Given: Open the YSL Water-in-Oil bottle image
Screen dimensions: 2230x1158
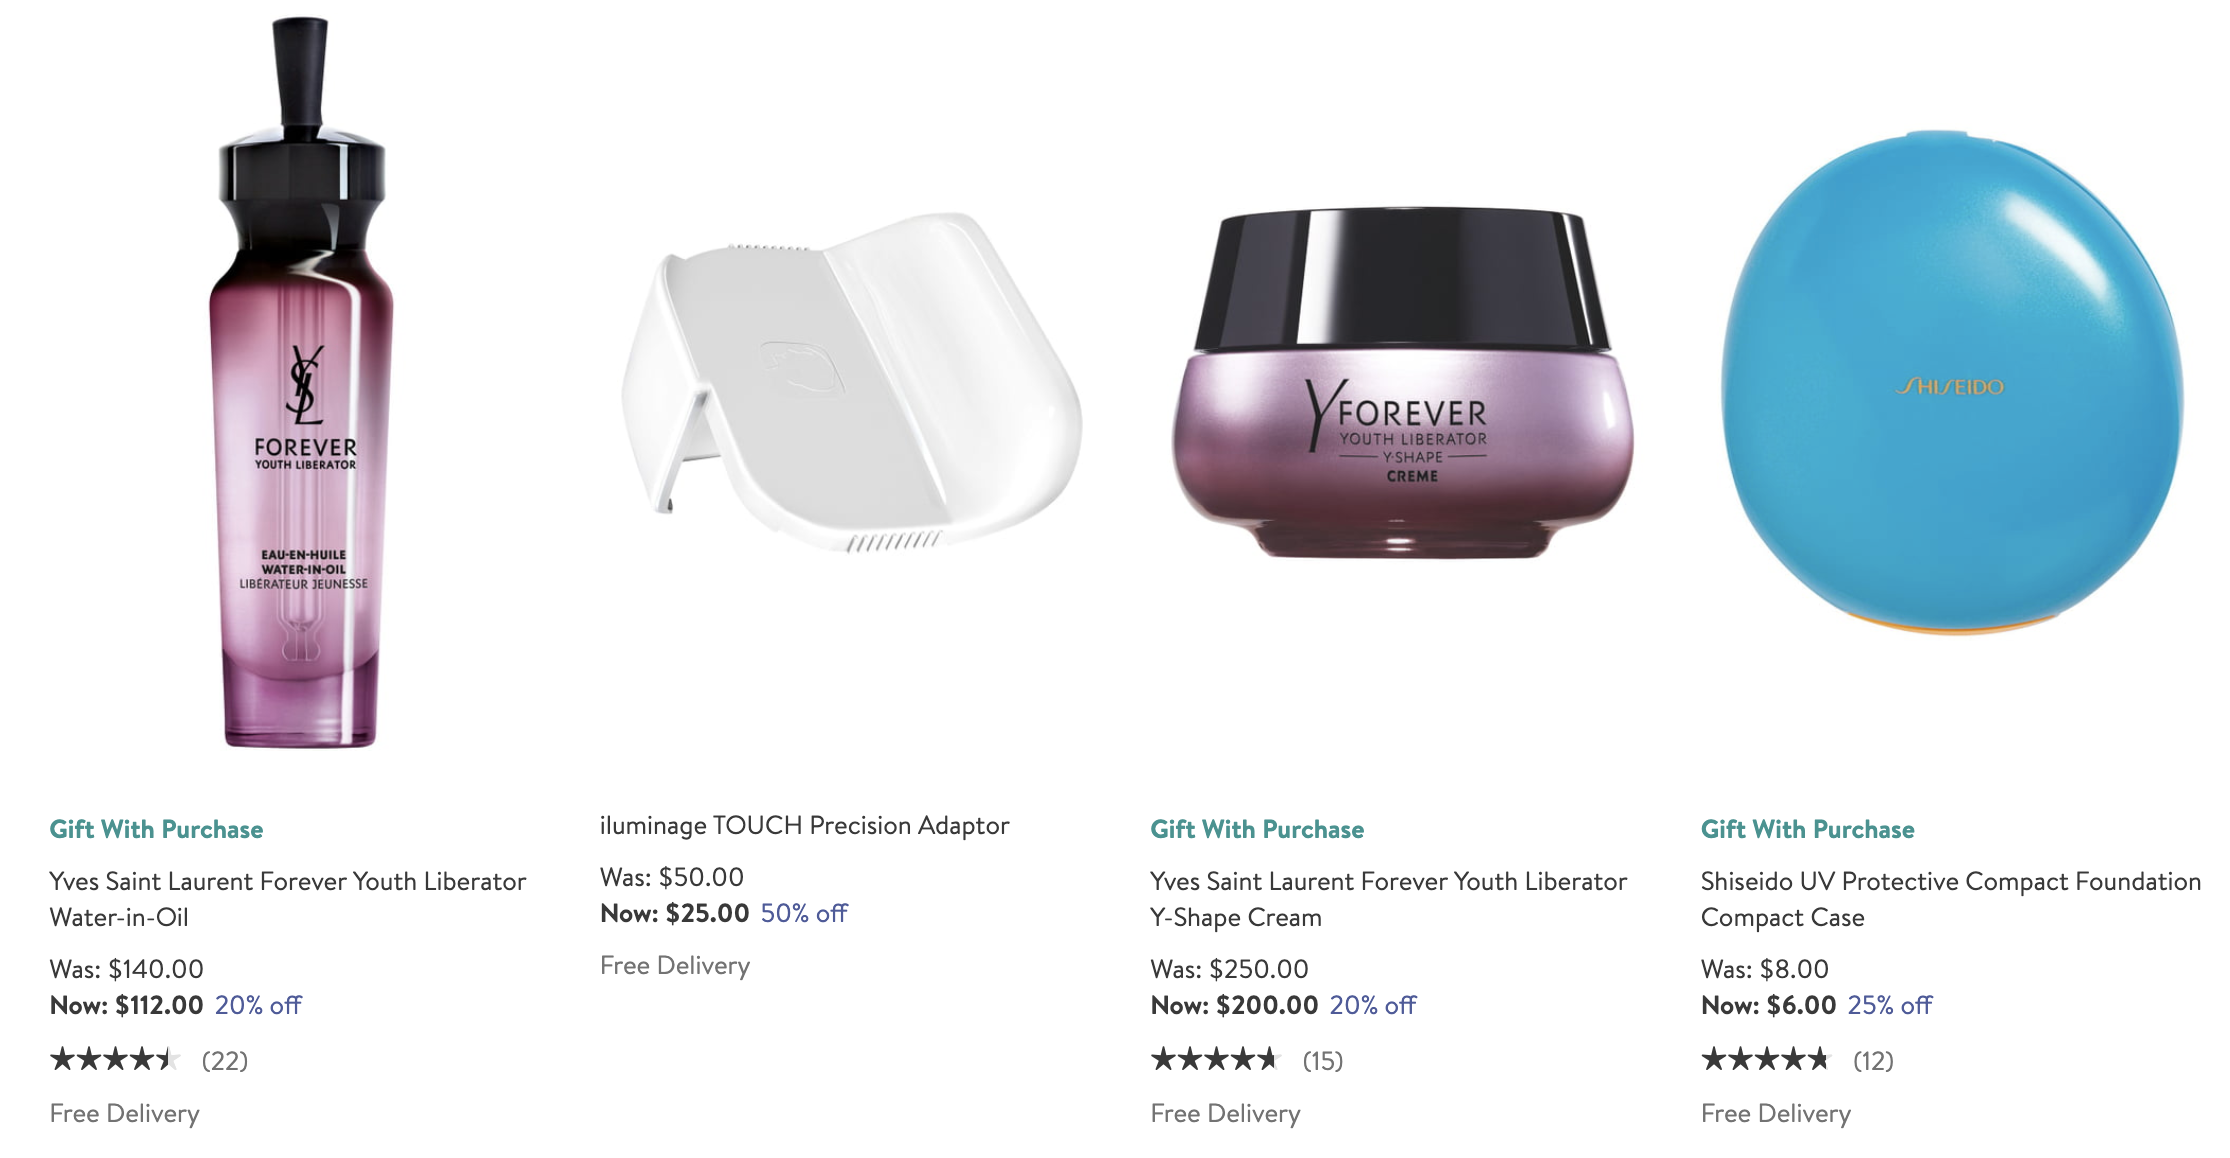Looking at the screenshot, I should click(x=300, y=382).
